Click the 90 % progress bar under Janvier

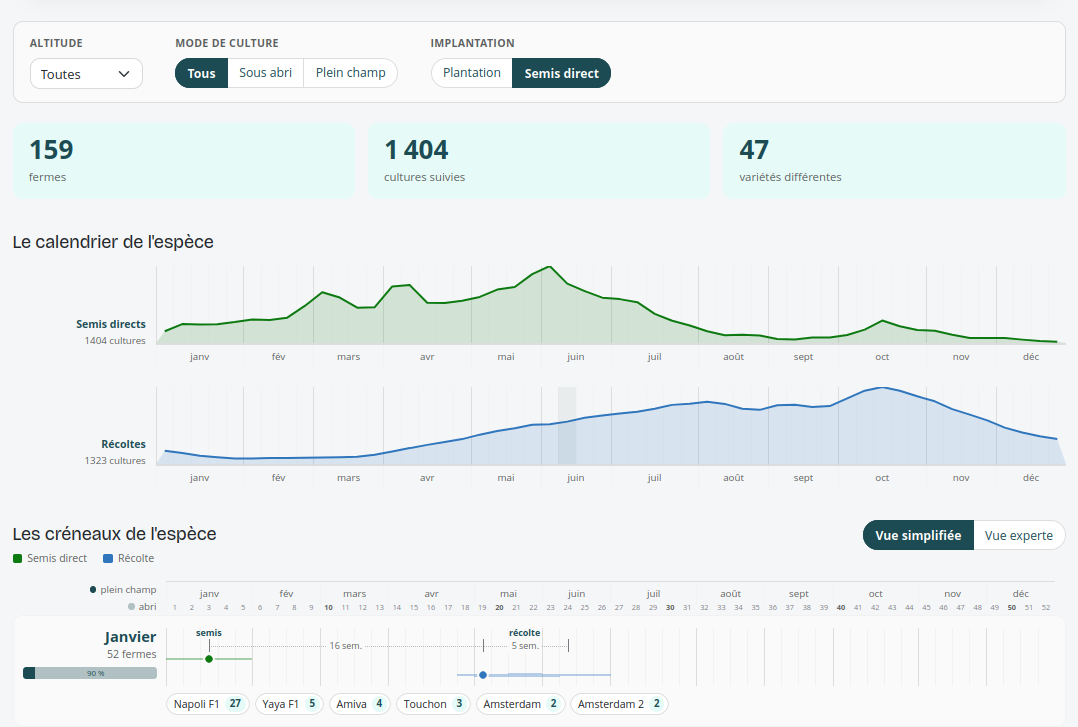(x=90, y=673)
